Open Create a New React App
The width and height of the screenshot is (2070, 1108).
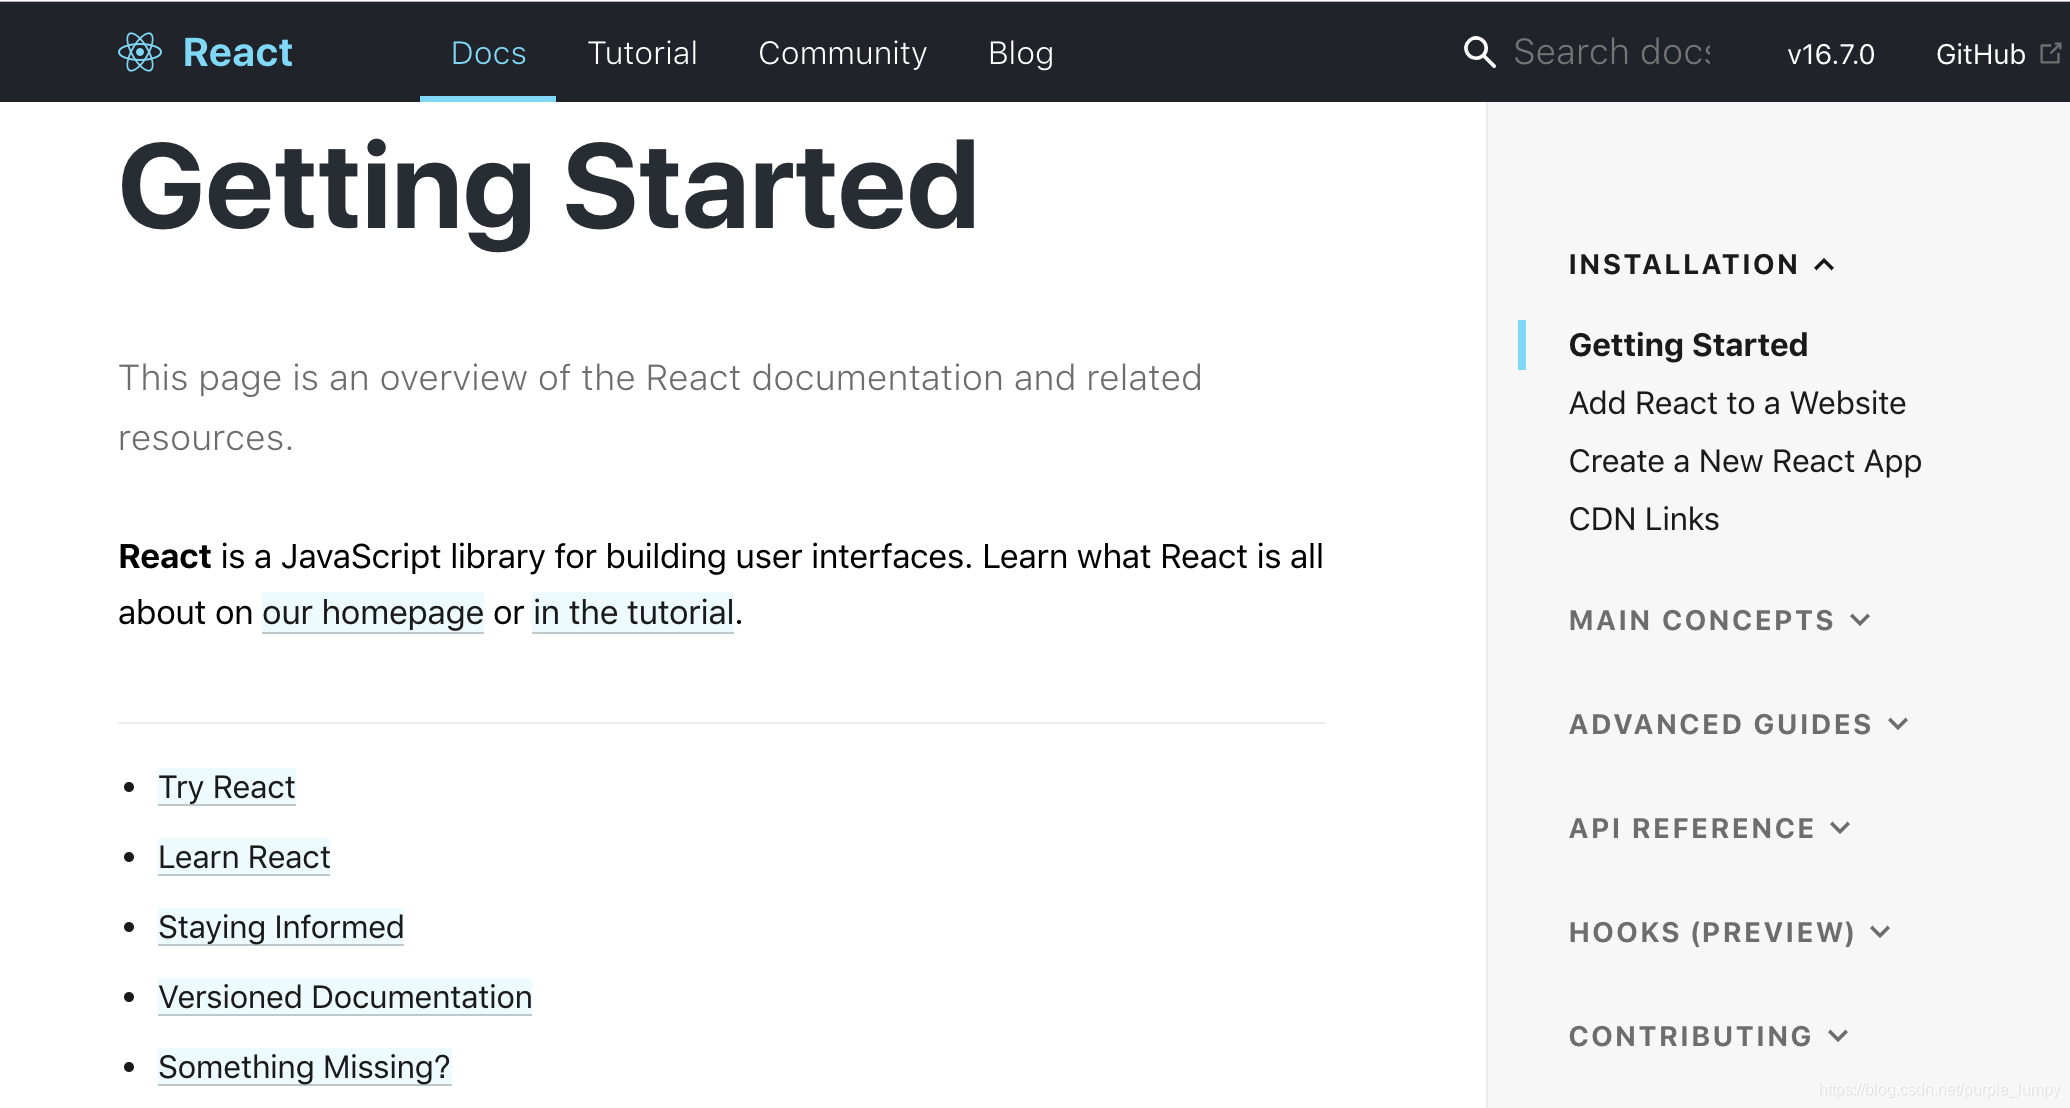click(x=1745, y=461)
